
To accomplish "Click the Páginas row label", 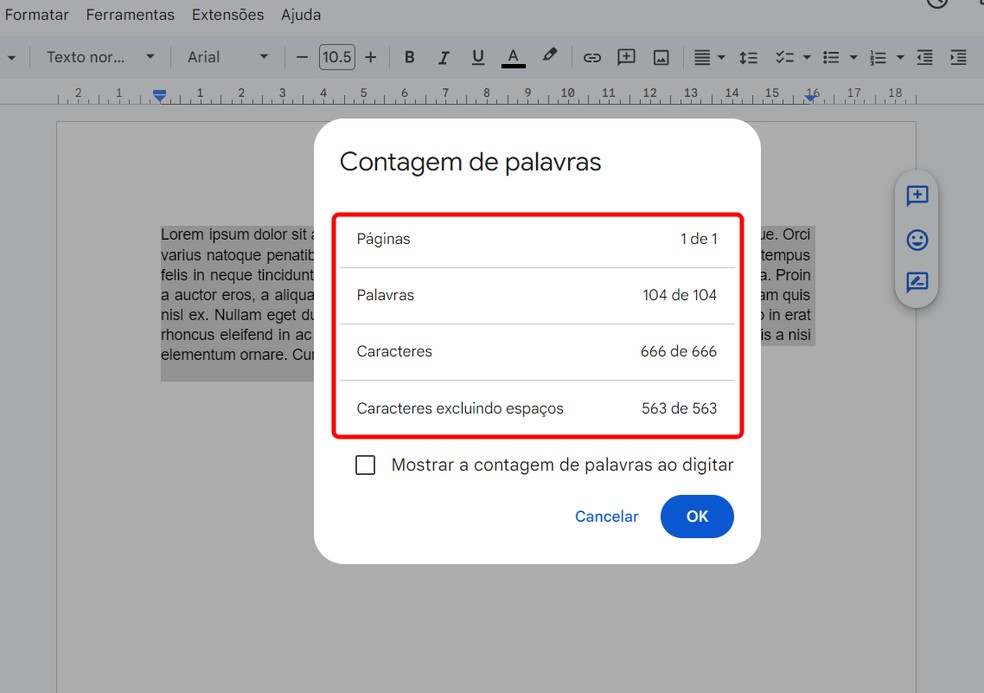I will pyautogui.click(x=383, y=239).
